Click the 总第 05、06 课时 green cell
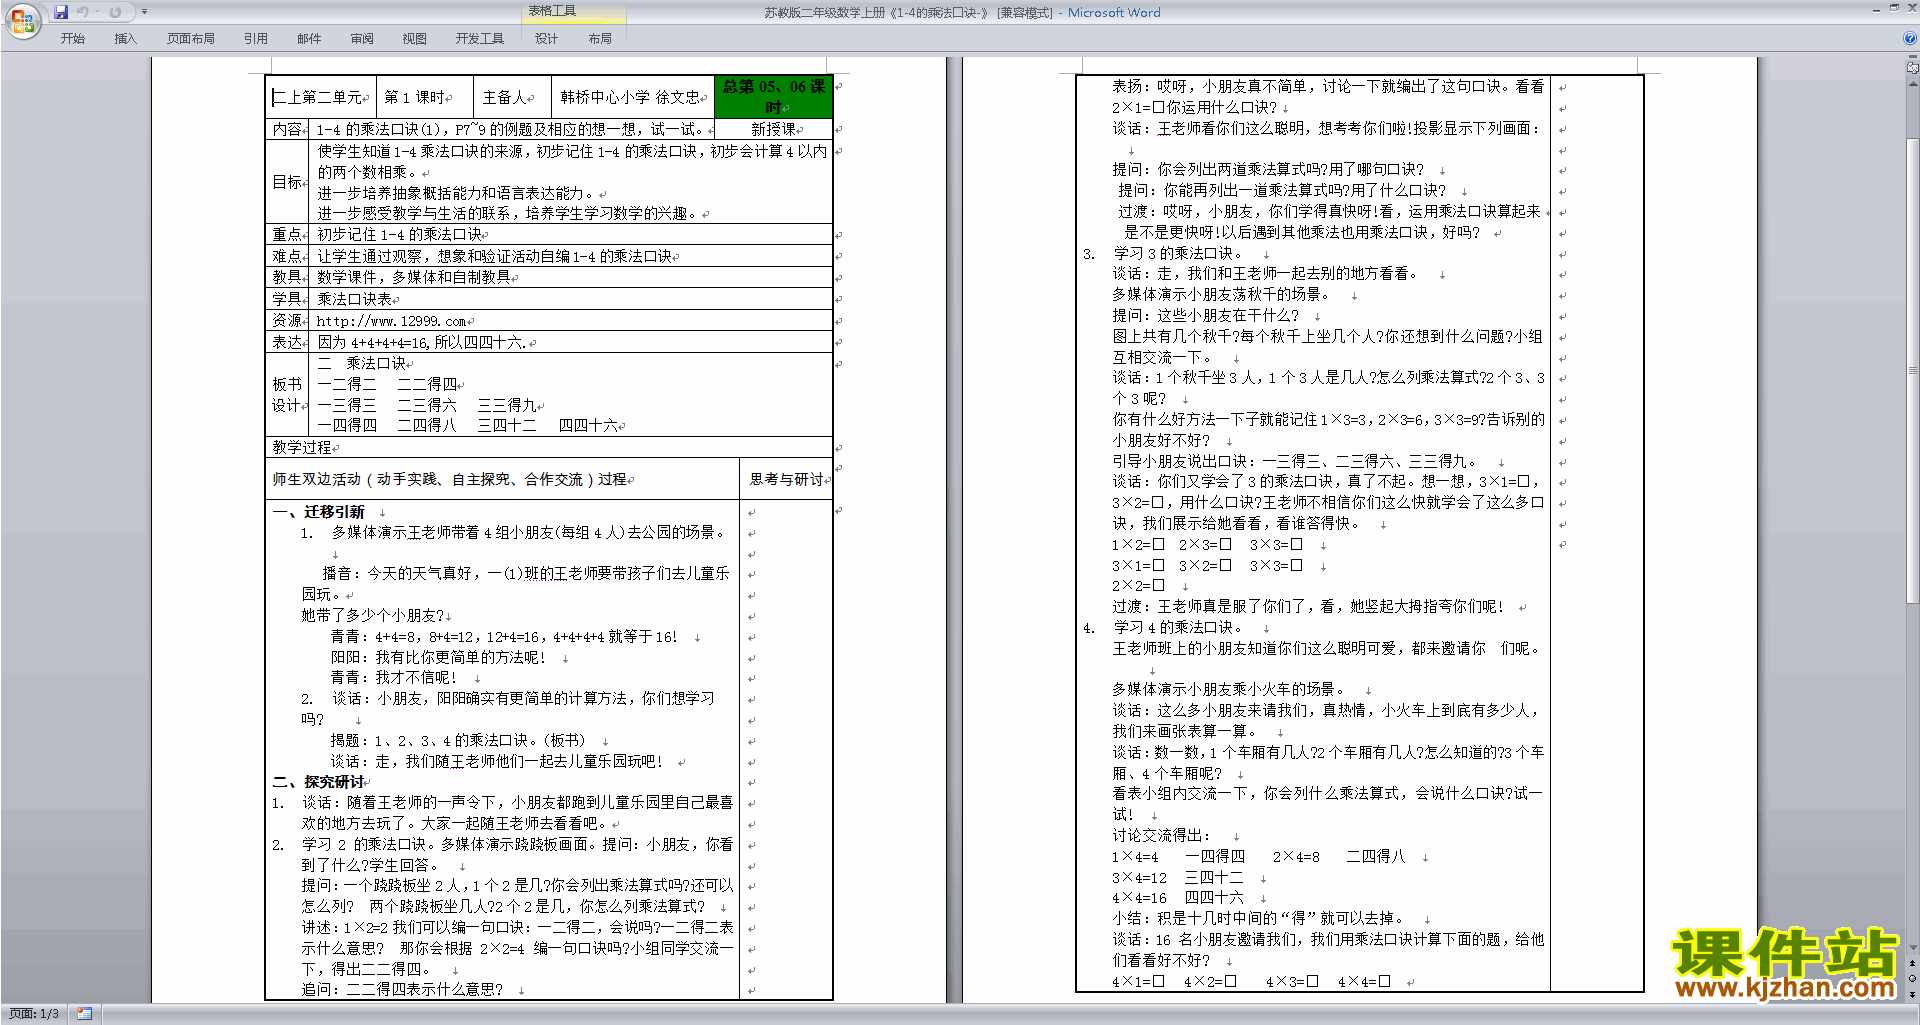The image size is (1920, 1025). point(773,97)
